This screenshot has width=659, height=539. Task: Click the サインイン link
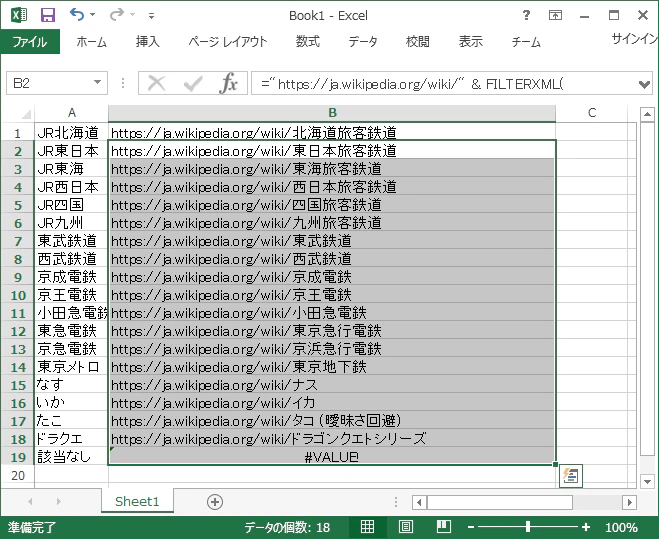(635, 39)
